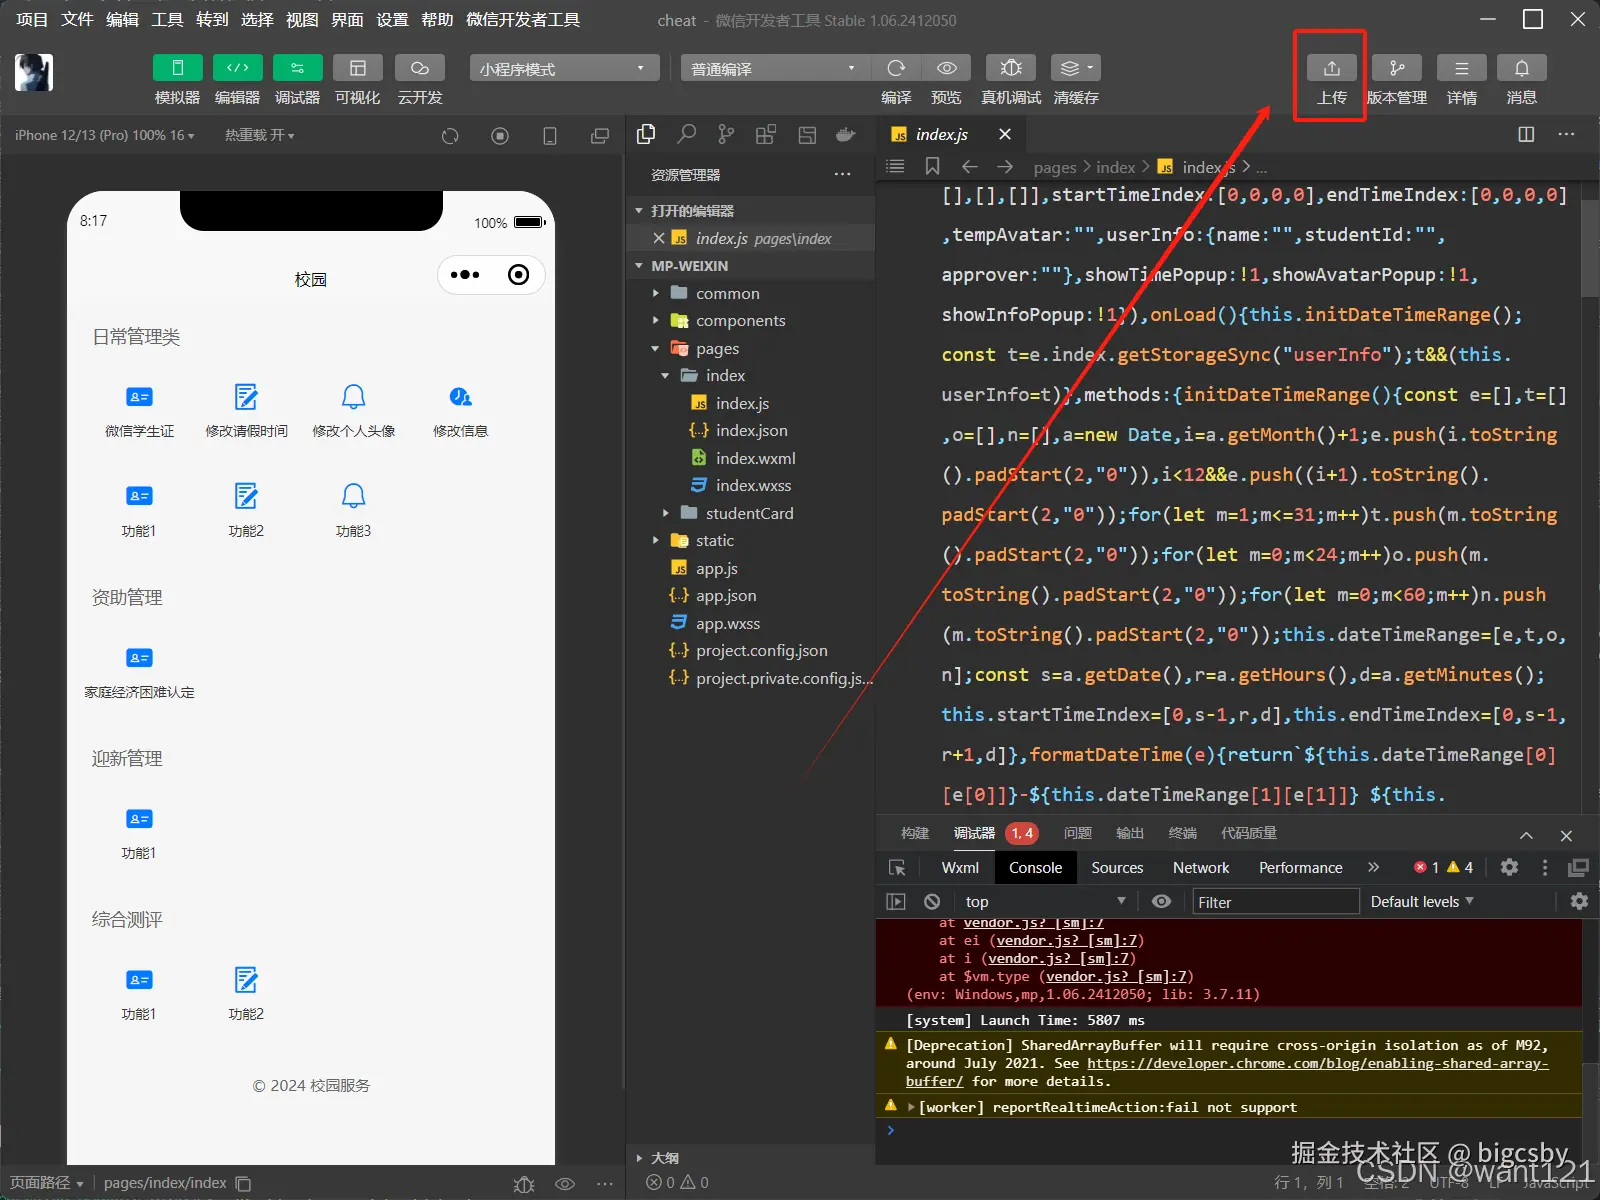Switch to the Network devtools tab

coord(1201,868)
